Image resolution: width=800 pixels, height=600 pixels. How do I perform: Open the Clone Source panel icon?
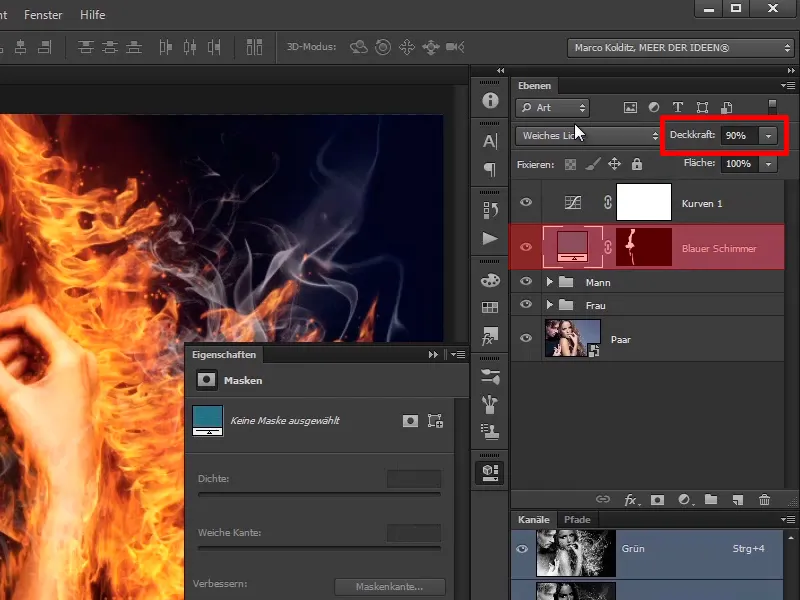click(x=490, y=432)
